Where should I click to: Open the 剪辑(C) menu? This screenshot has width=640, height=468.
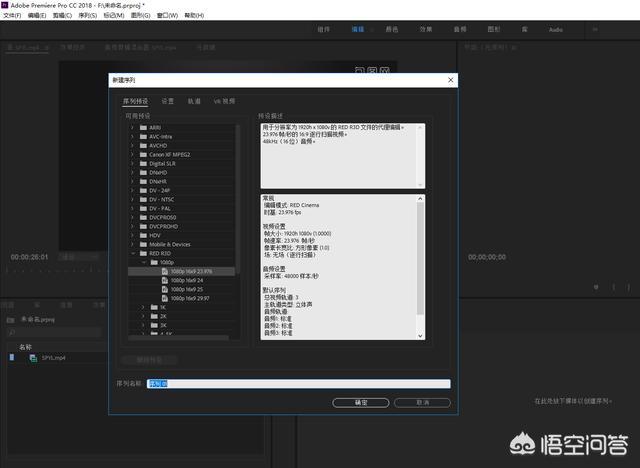click(62, 16)
